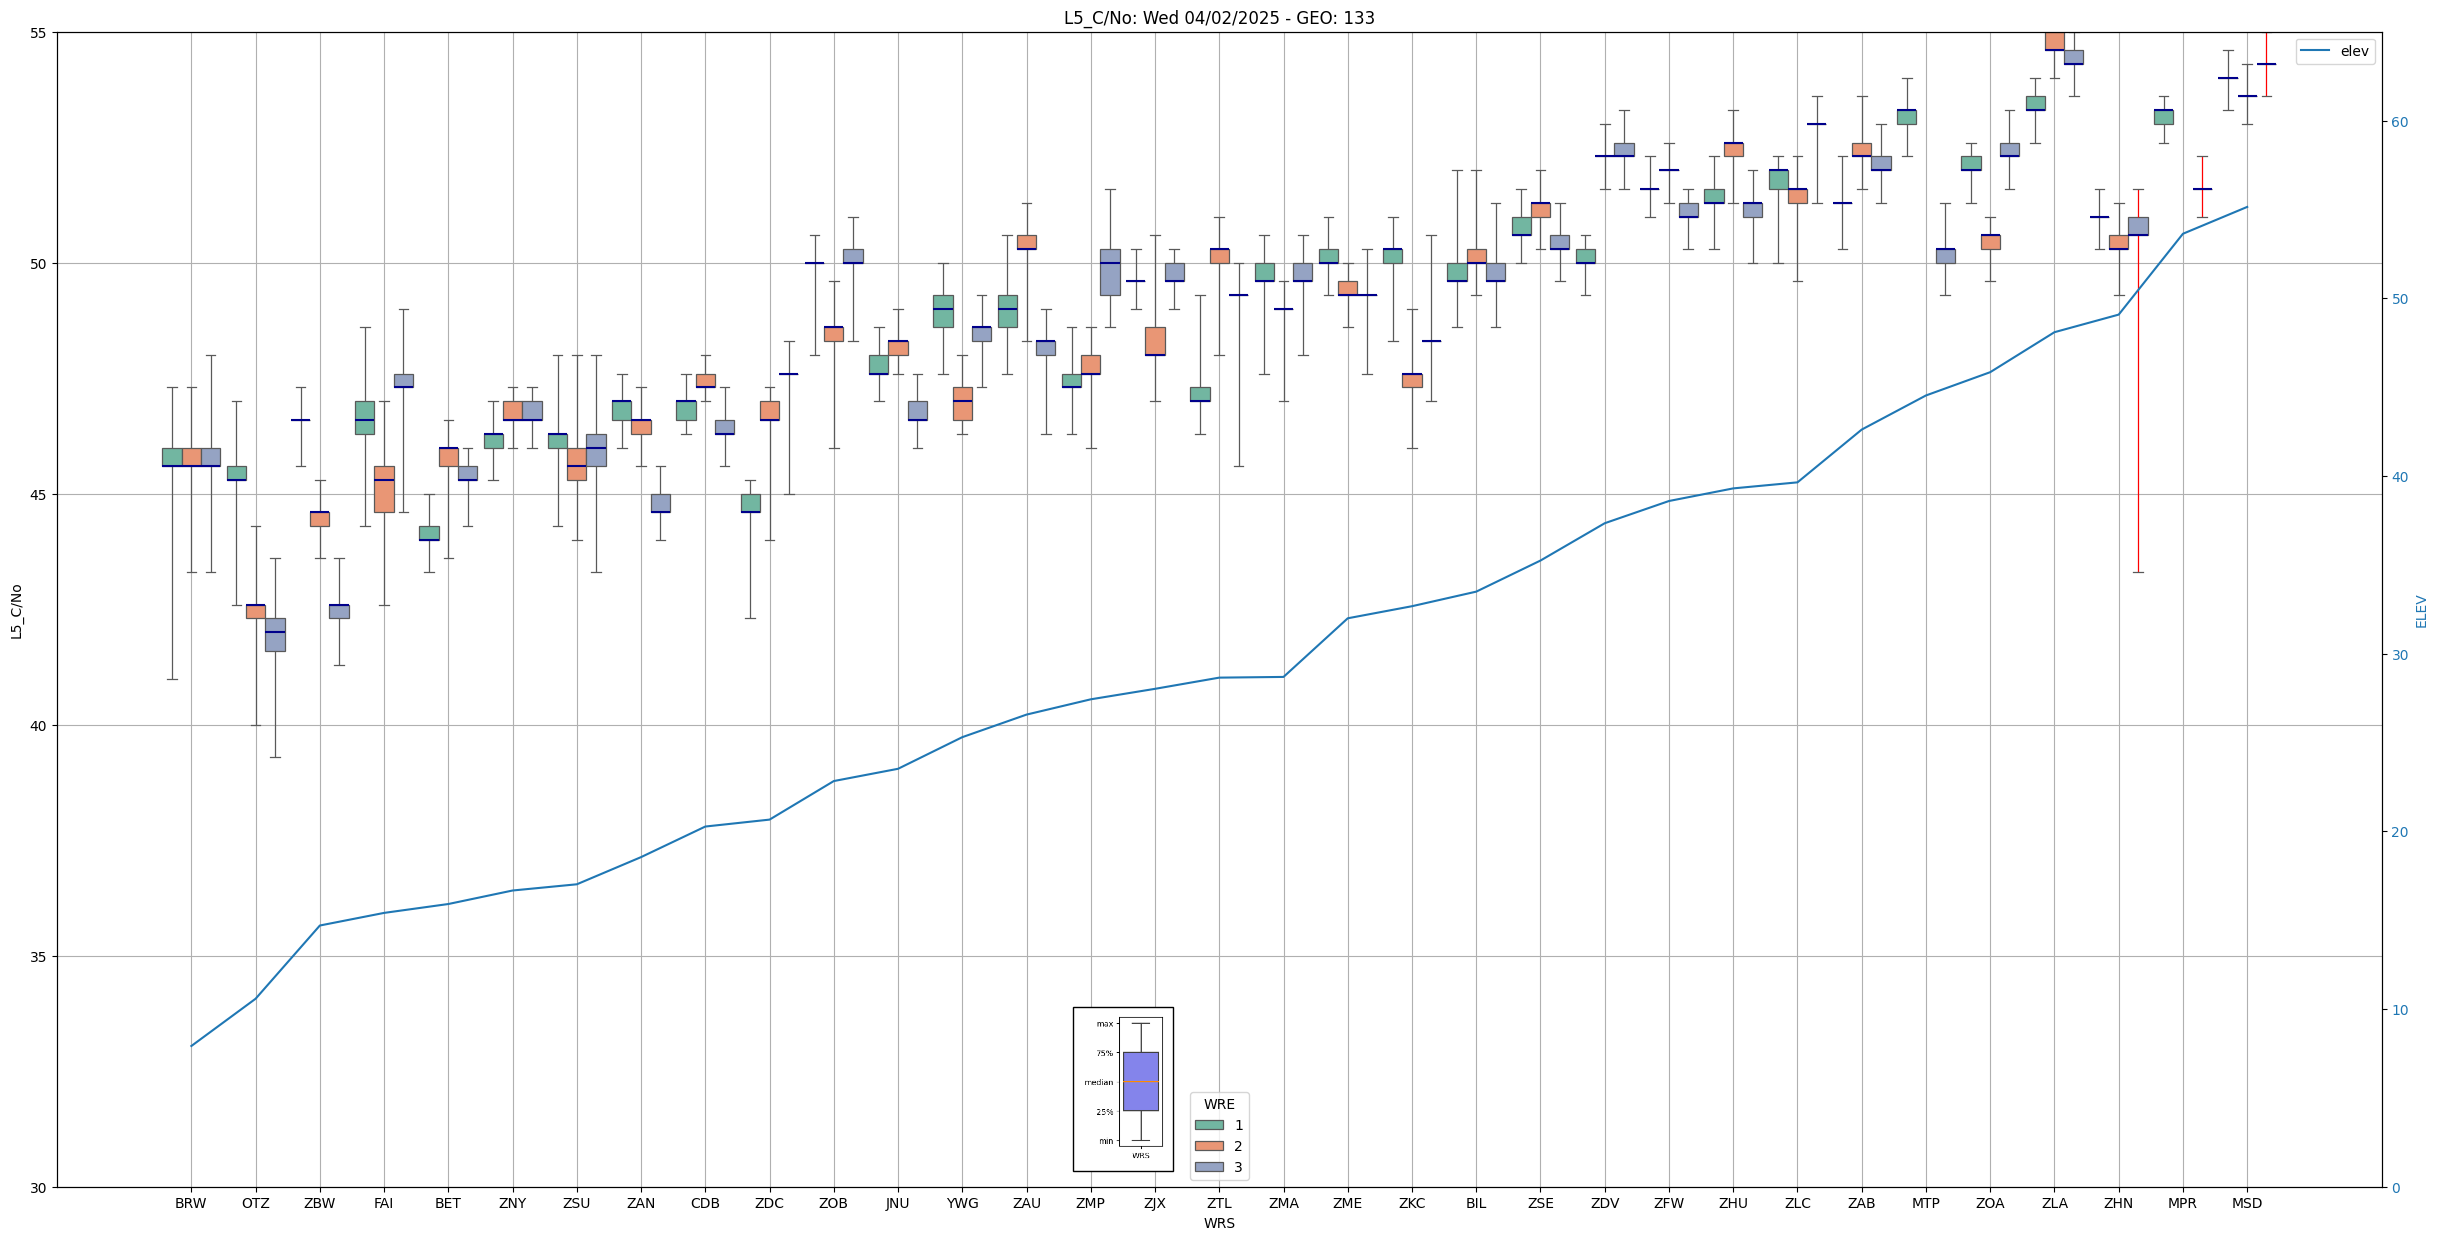2438x1240 pixels.
Task: Click the ZHN x-axis tick label
Action: [2118, 1204]
